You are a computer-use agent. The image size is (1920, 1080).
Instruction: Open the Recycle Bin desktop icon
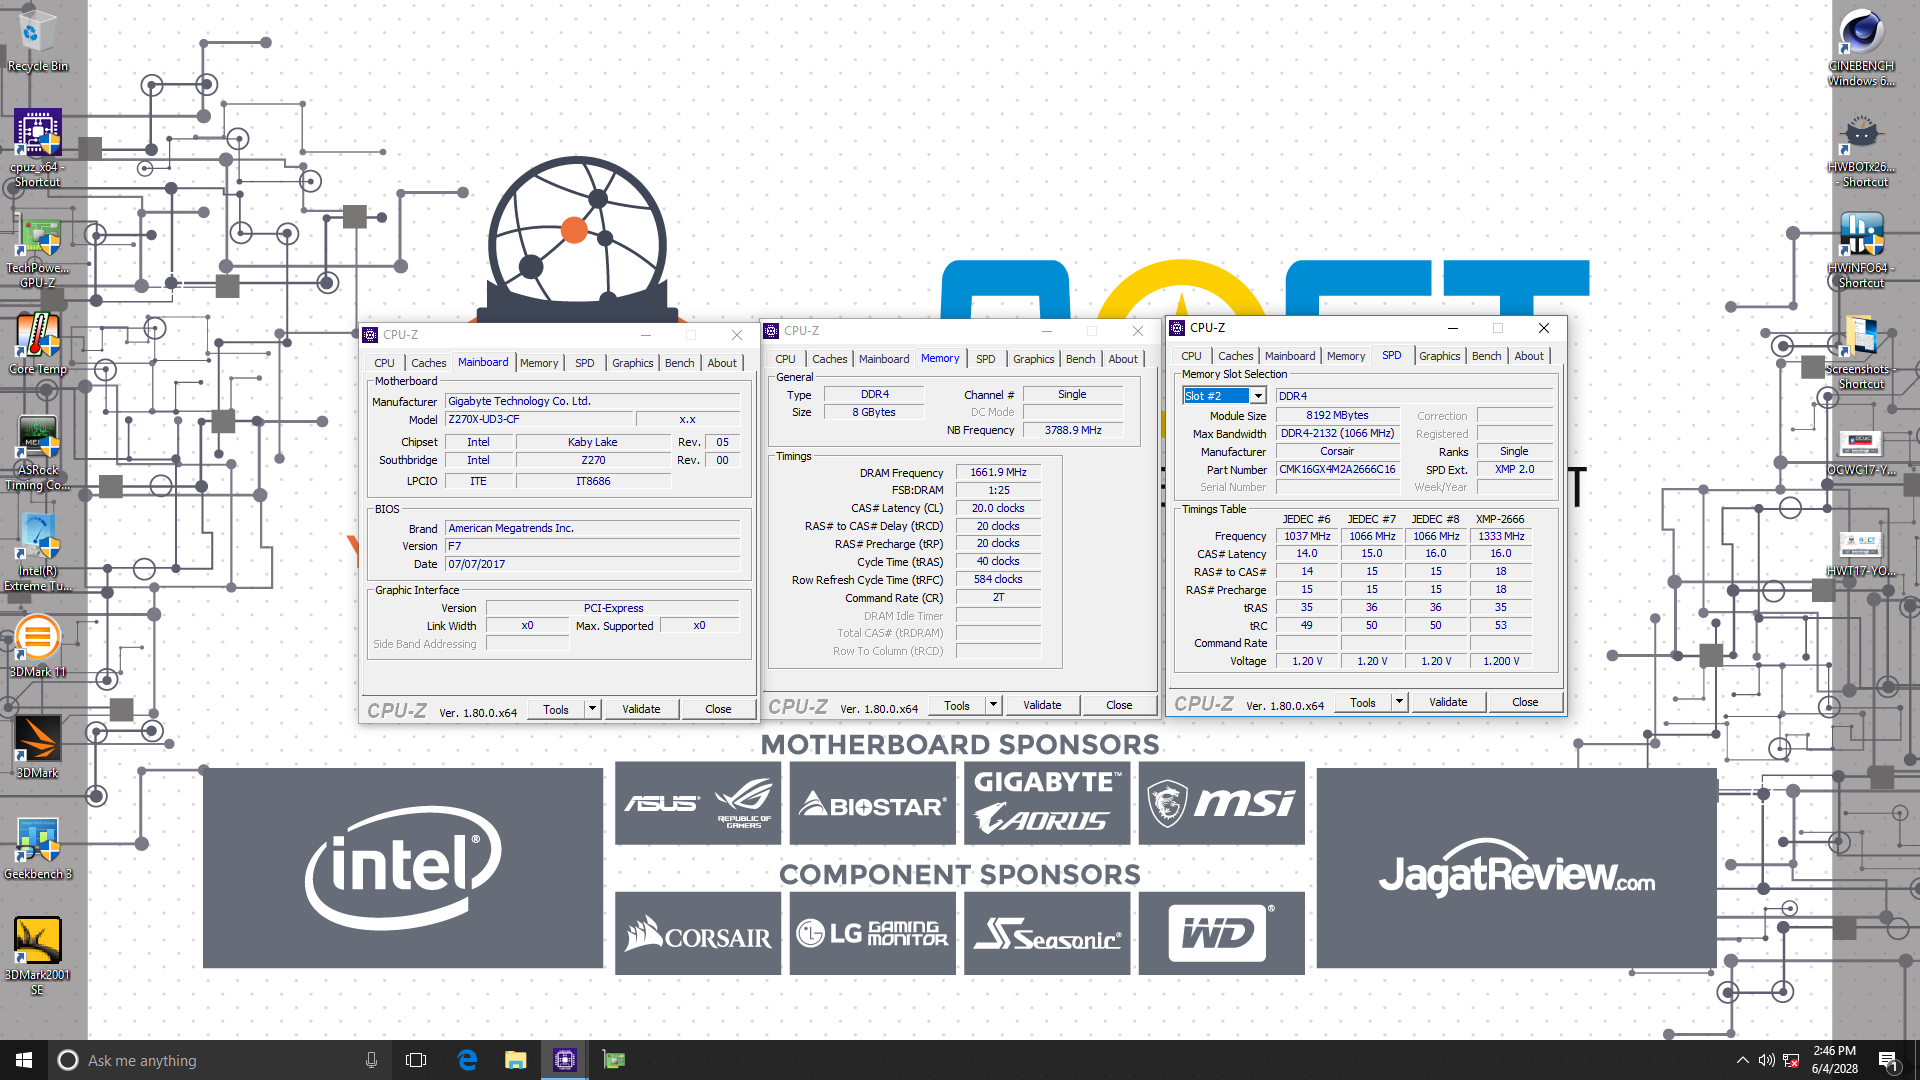coord(37,40)
